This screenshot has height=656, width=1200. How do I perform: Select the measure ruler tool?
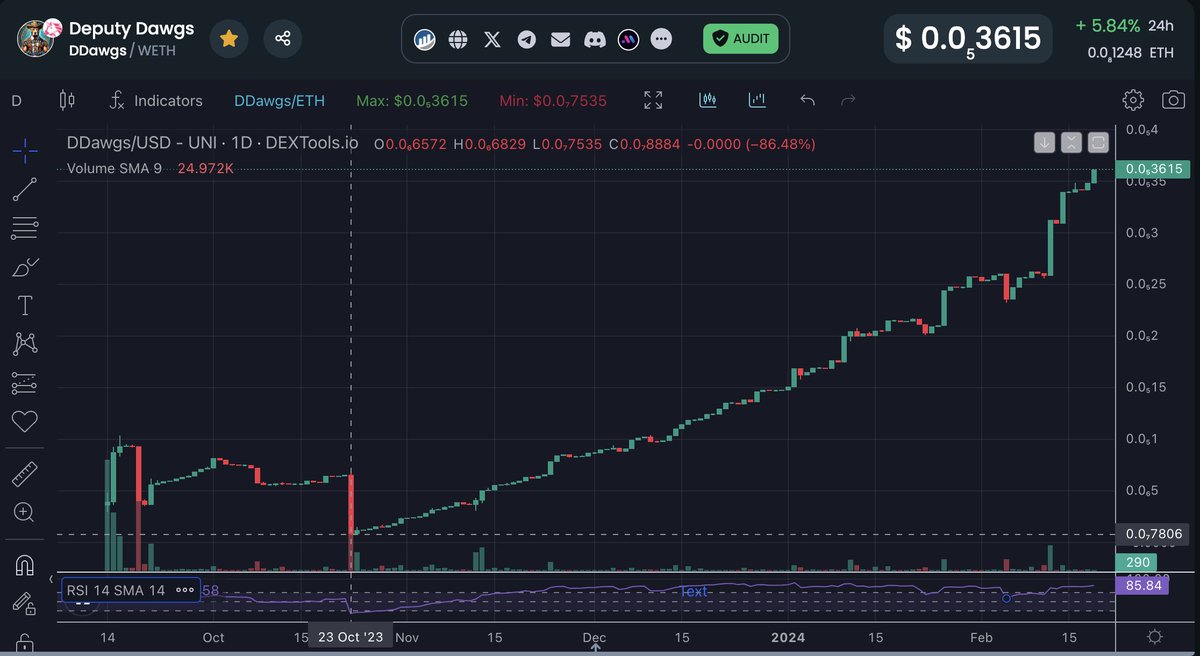(x=25, y=473)
